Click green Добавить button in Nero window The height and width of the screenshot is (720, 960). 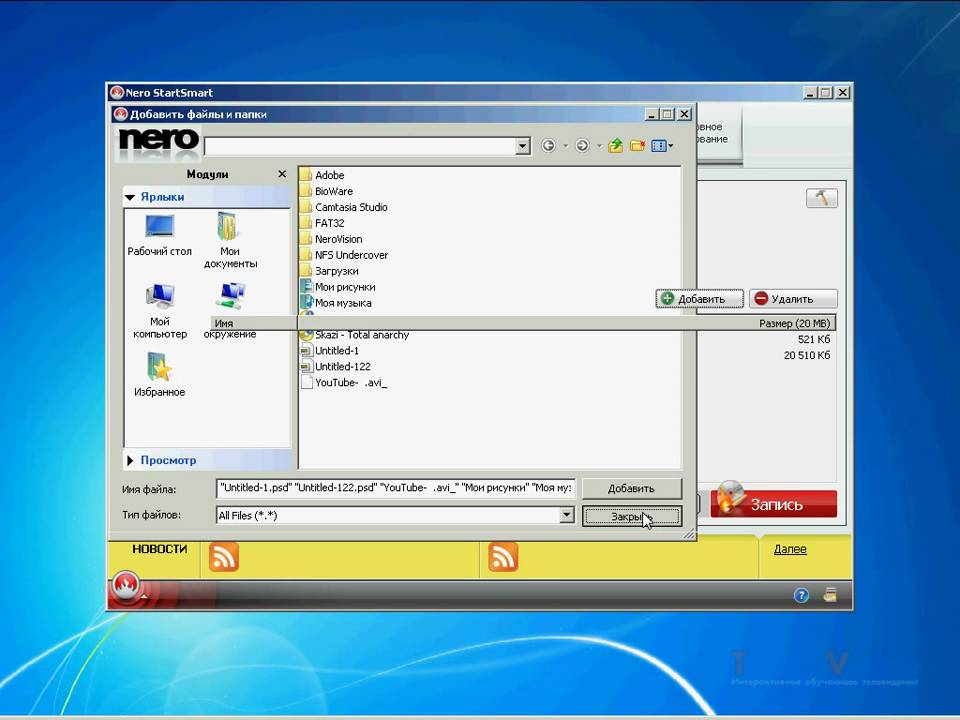pos(699,299)
